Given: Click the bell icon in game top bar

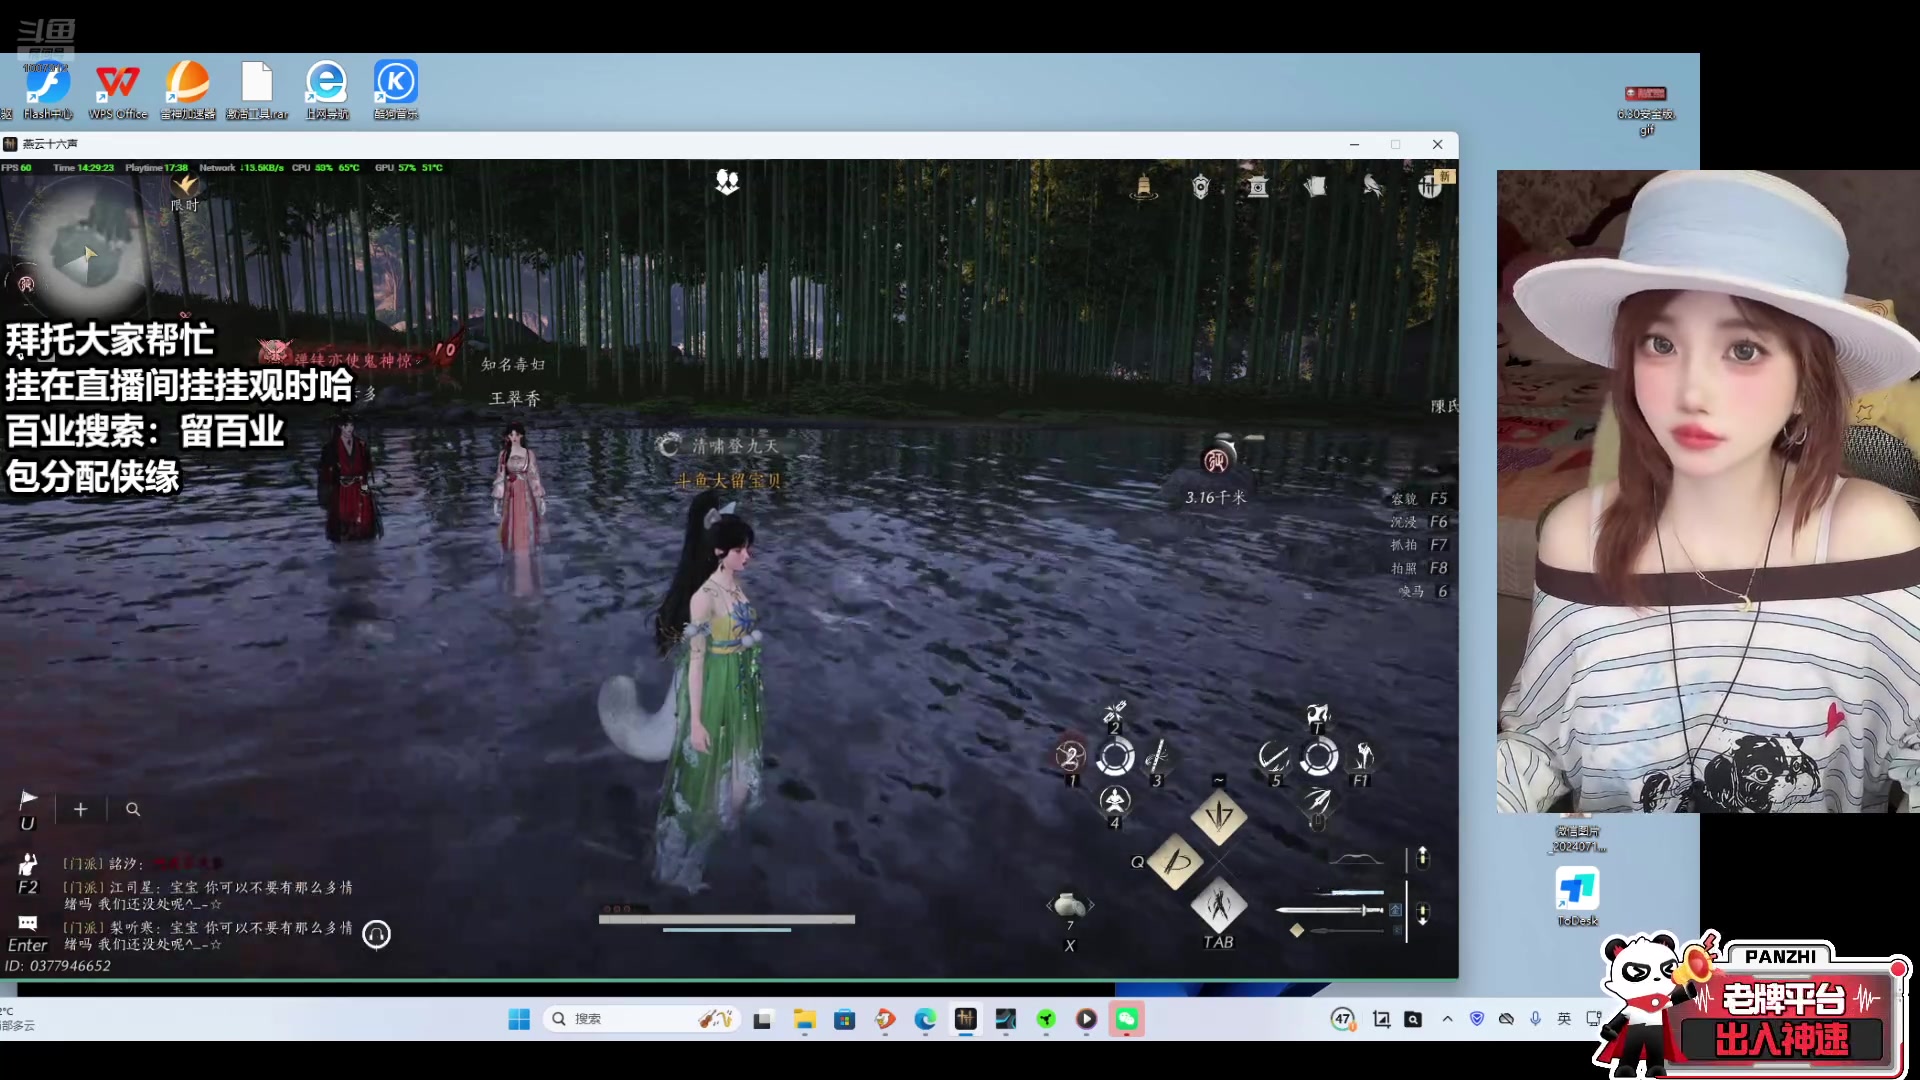Looking at the screenshot, I should pos(1144,187).
